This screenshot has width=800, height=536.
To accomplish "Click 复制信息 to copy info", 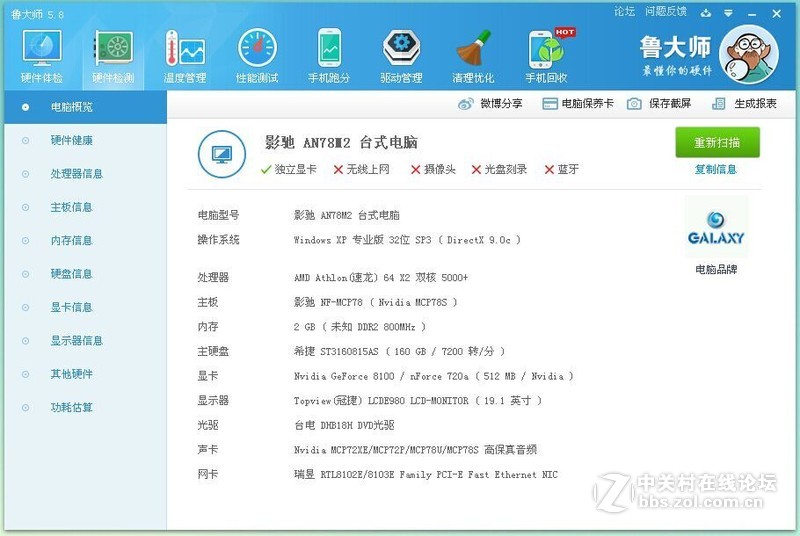I will click(716, 169).
